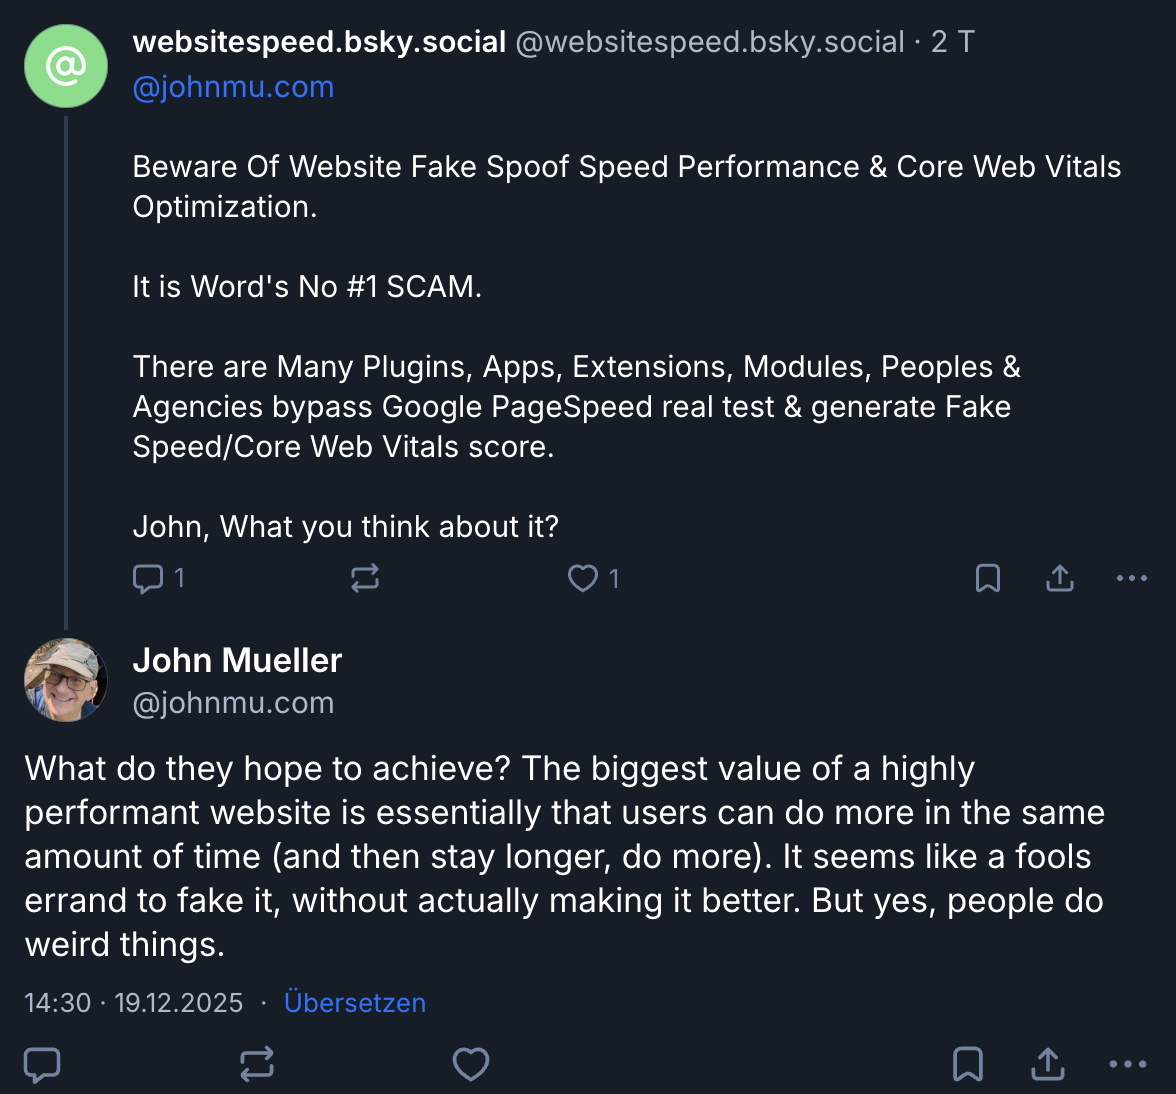Repost John Mueller's reply
The image size is (1176, 1094).
pyautogui.click(x=256, y=1063)
